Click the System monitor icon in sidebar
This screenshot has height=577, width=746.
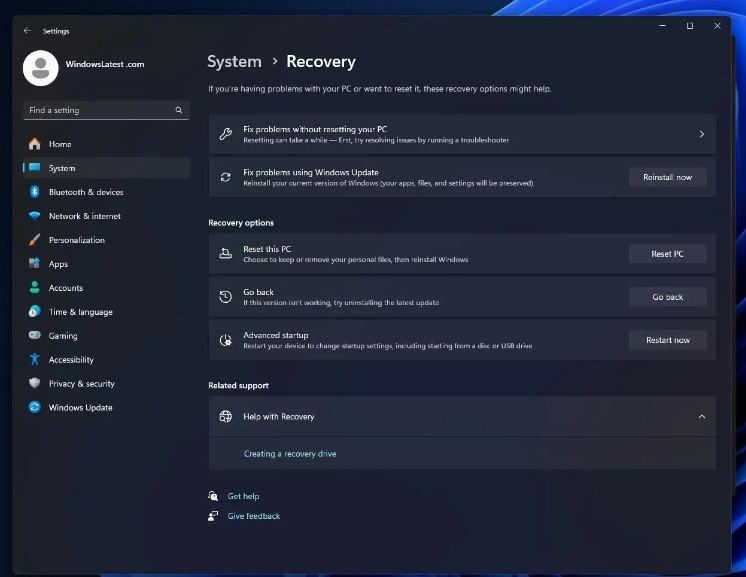pos(35,167)
